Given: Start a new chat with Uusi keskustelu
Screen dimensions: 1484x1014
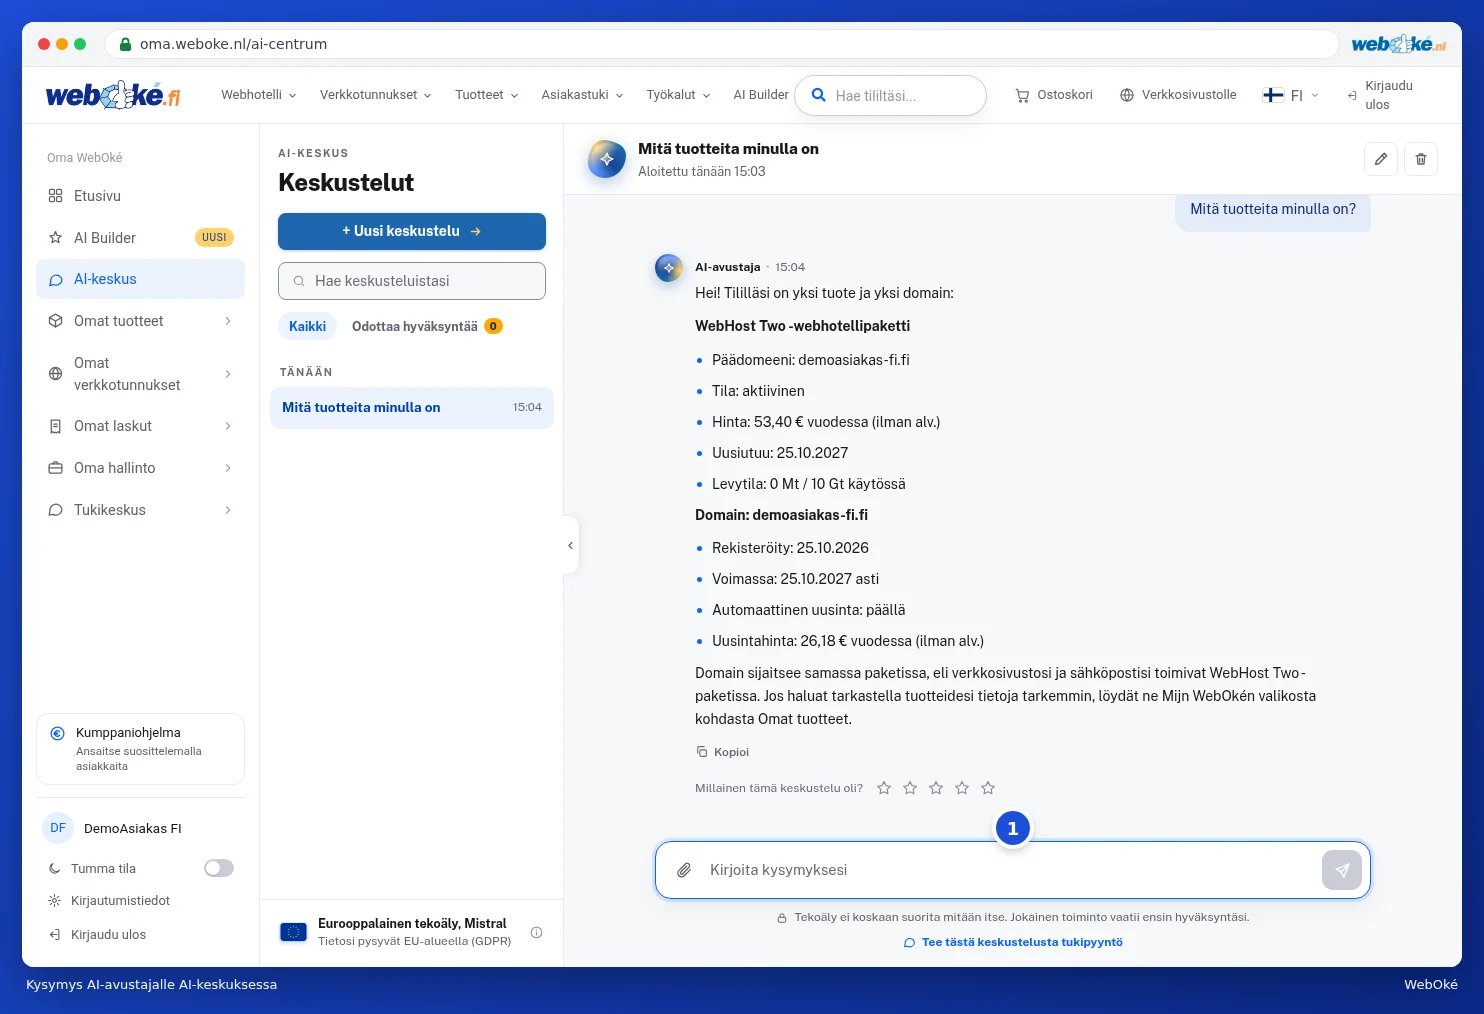Looking at the screenshot, I should click(x=412, y=231).
